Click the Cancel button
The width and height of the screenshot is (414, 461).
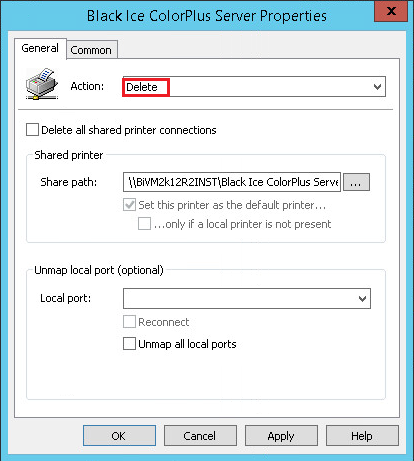(x=200, y=436)
